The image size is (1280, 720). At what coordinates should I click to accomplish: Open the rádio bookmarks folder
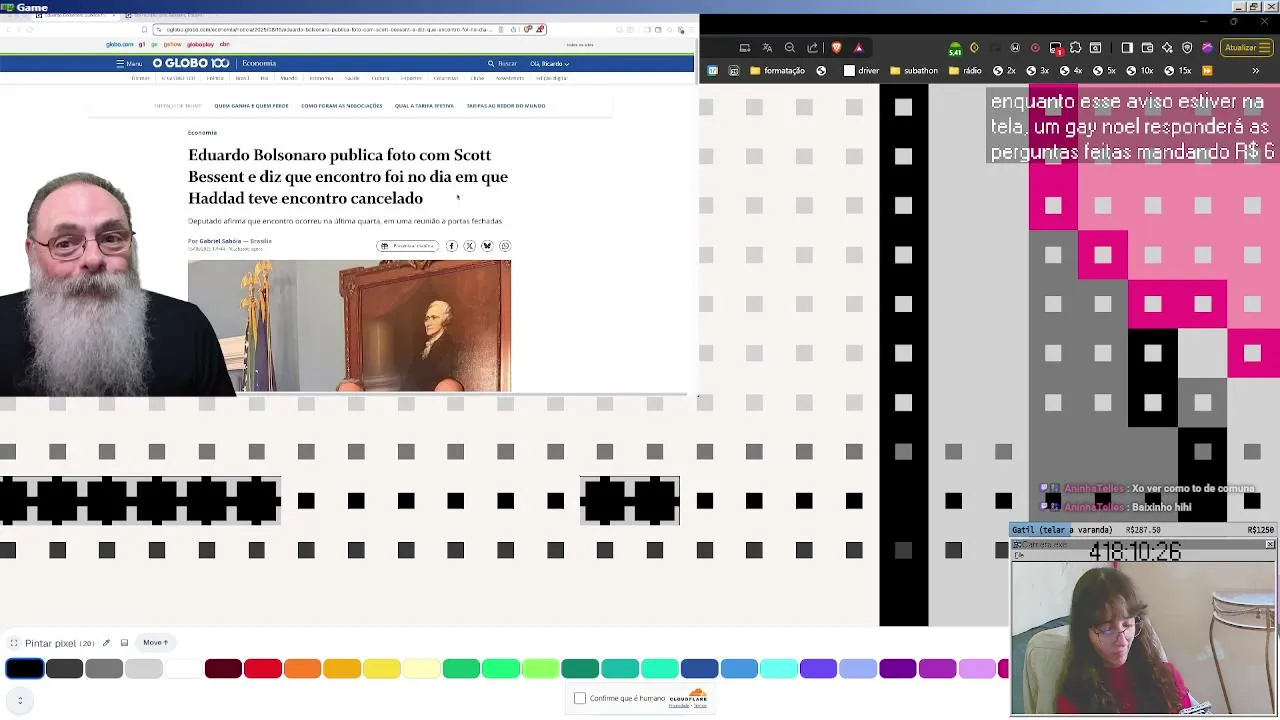(x=964, y=71)
